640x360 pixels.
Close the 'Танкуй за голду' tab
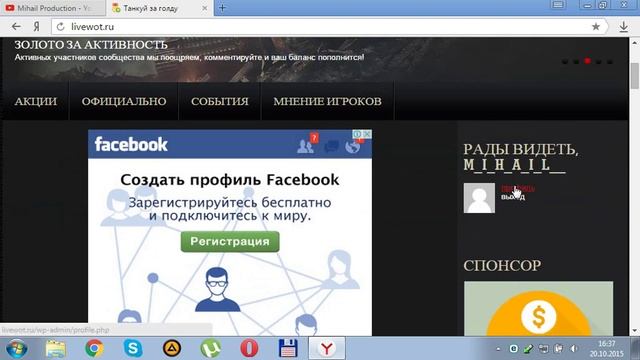(204, 8)
